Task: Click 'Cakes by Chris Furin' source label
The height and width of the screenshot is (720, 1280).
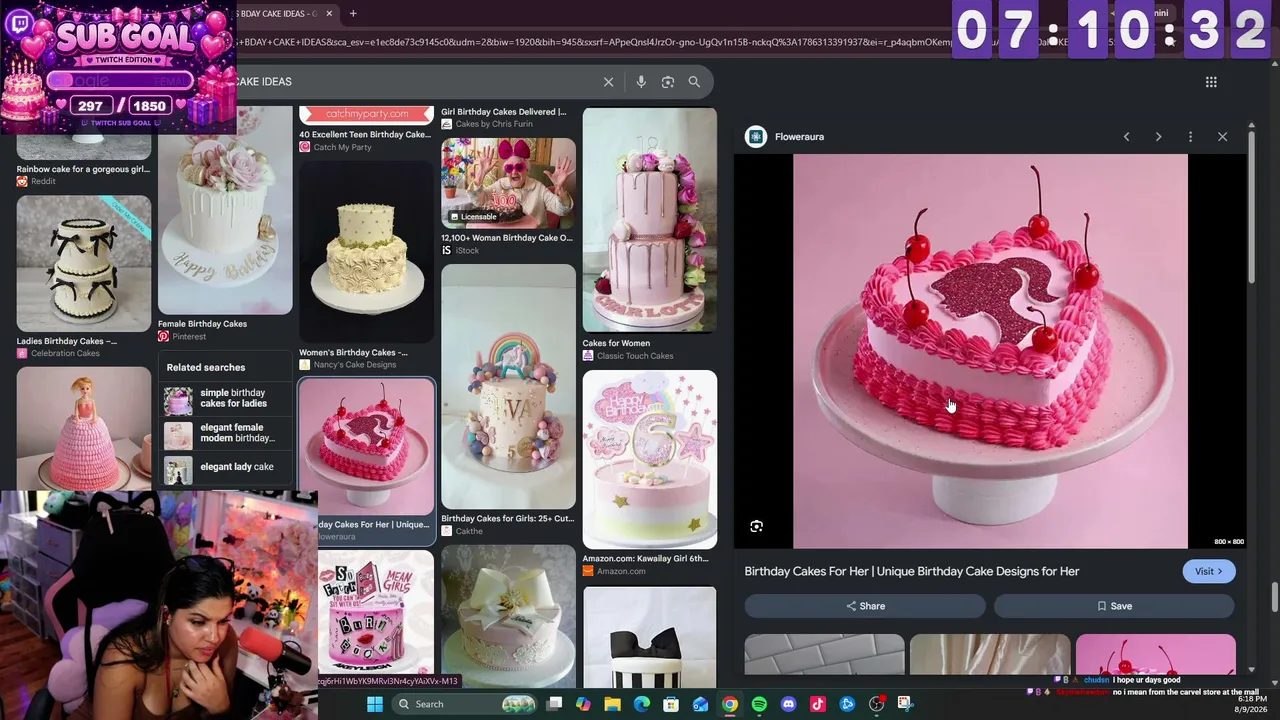Action: [x=494, y=124]
